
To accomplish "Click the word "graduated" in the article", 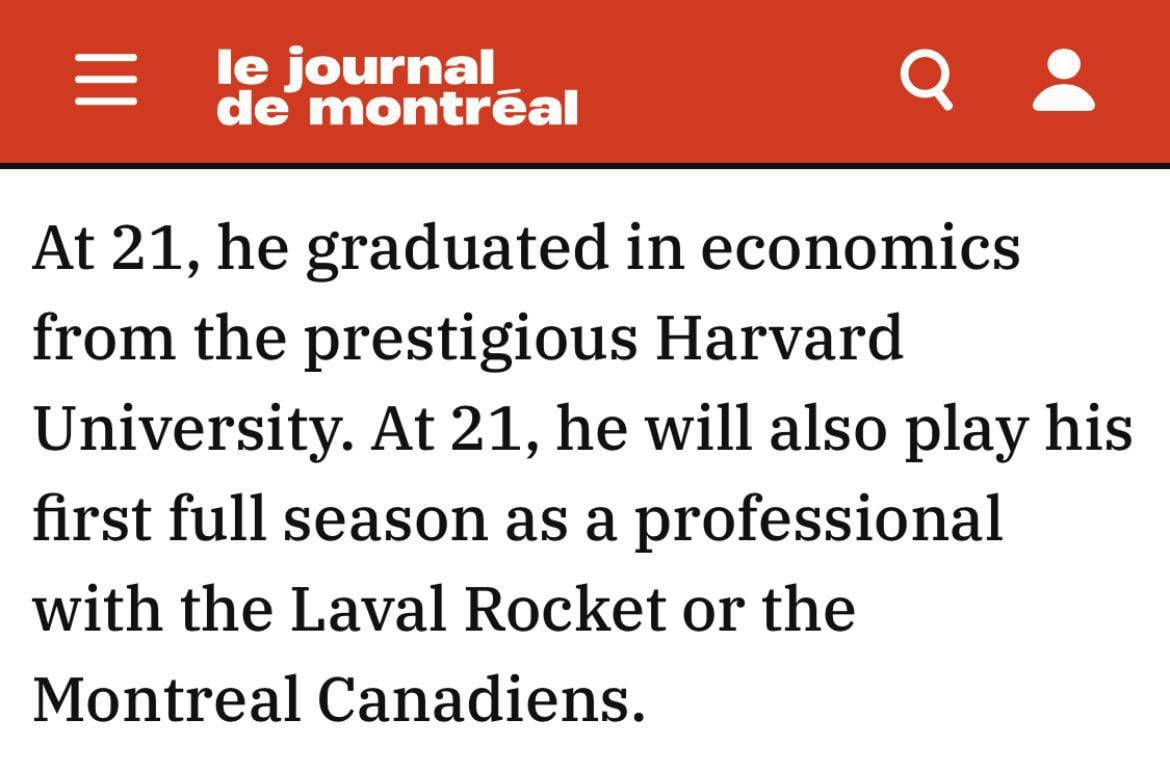I will (x=456, y=250).
